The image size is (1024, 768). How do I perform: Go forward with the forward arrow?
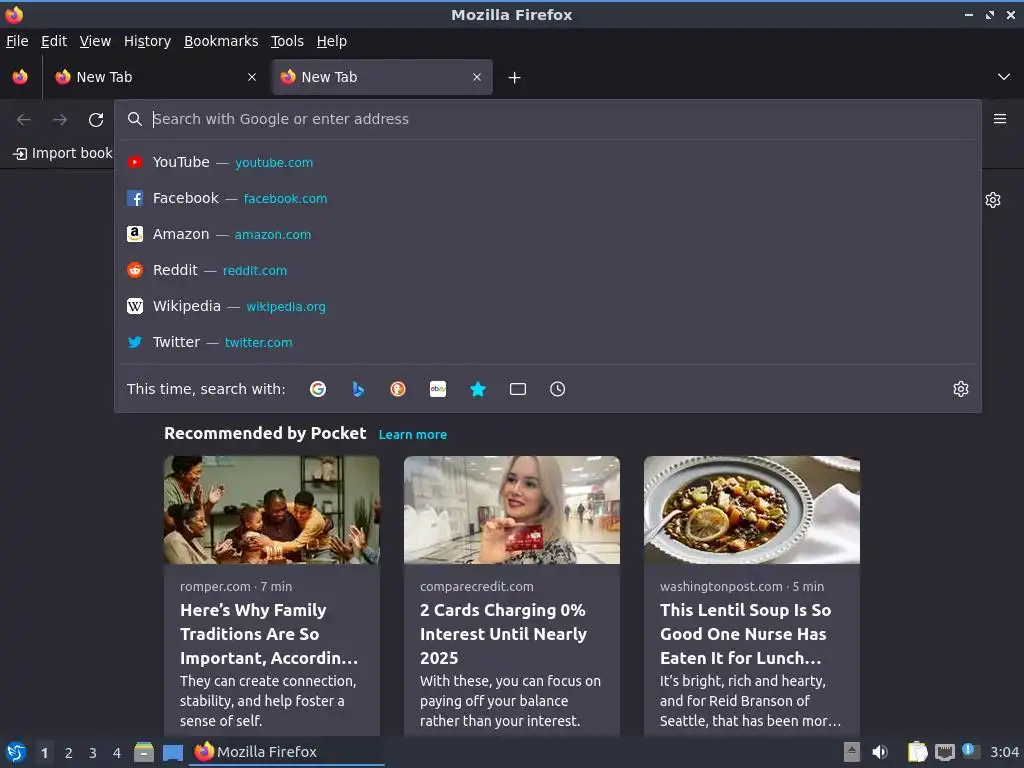[60, 120]
